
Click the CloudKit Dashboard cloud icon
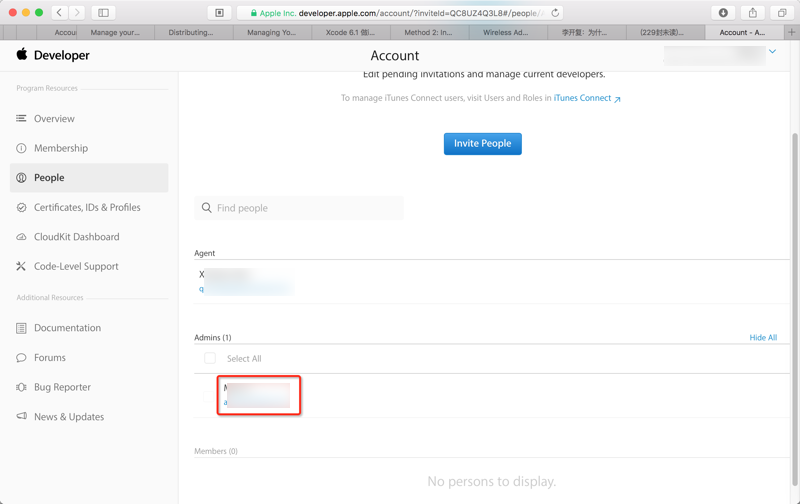point(21,237)
